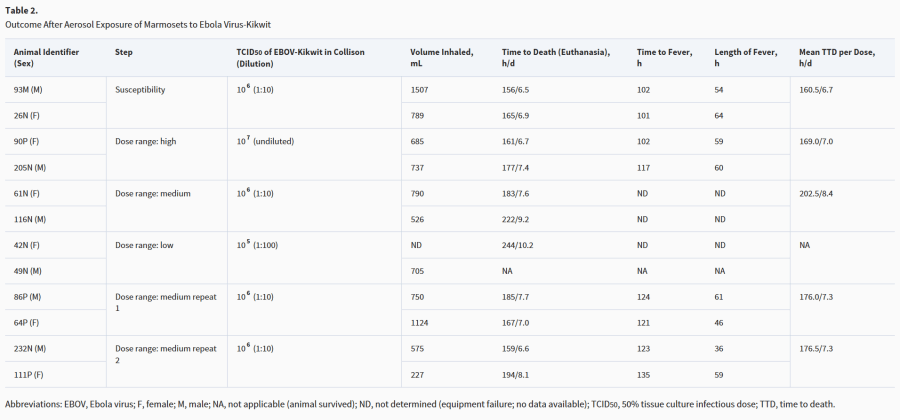This screenshot has height=420, width=900.
Task: Select the "Susceptibility" step cell
Action: pyautogui.click(x=140, y=89)
